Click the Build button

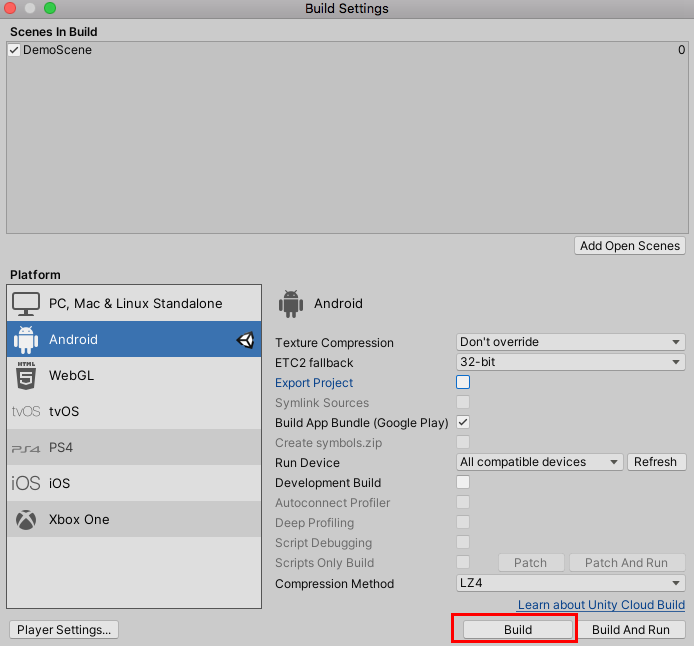click(517, 630)
